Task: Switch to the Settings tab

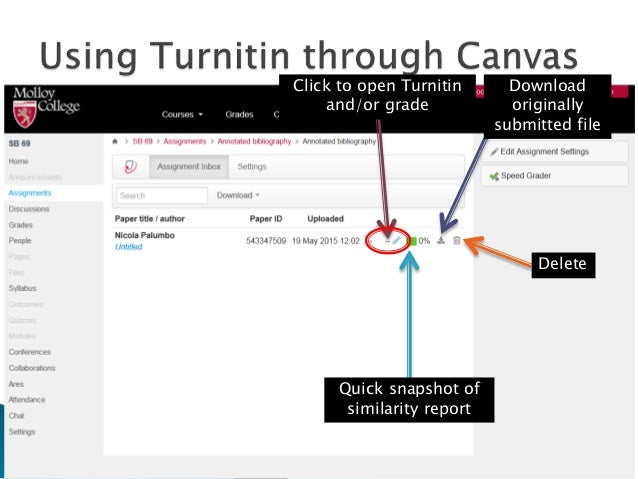Action: pyautogui.click(x=252, y=166)
